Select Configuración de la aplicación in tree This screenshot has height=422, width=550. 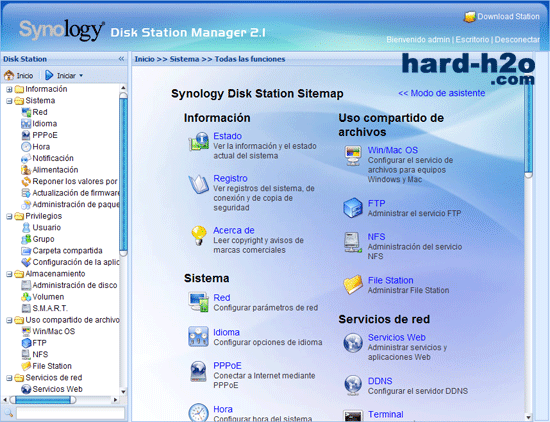tap(76, 262)
